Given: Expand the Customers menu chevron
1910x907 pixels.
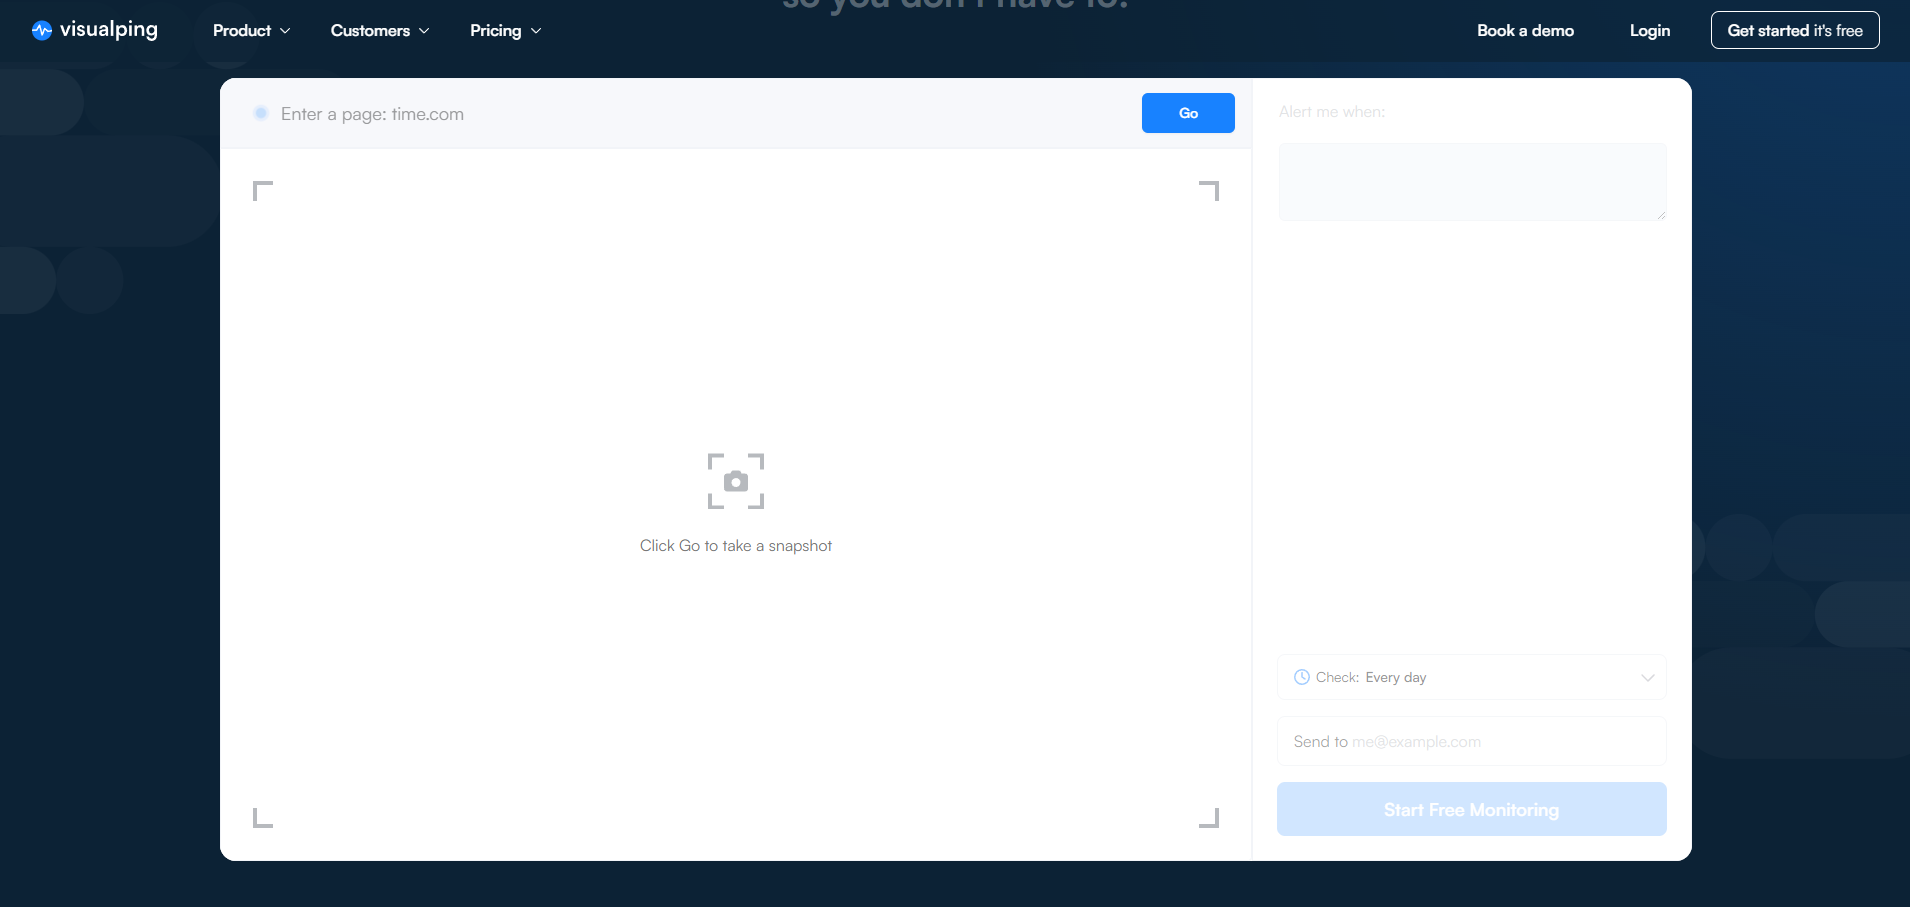Looking at the screenshot, I should (424, 31).
